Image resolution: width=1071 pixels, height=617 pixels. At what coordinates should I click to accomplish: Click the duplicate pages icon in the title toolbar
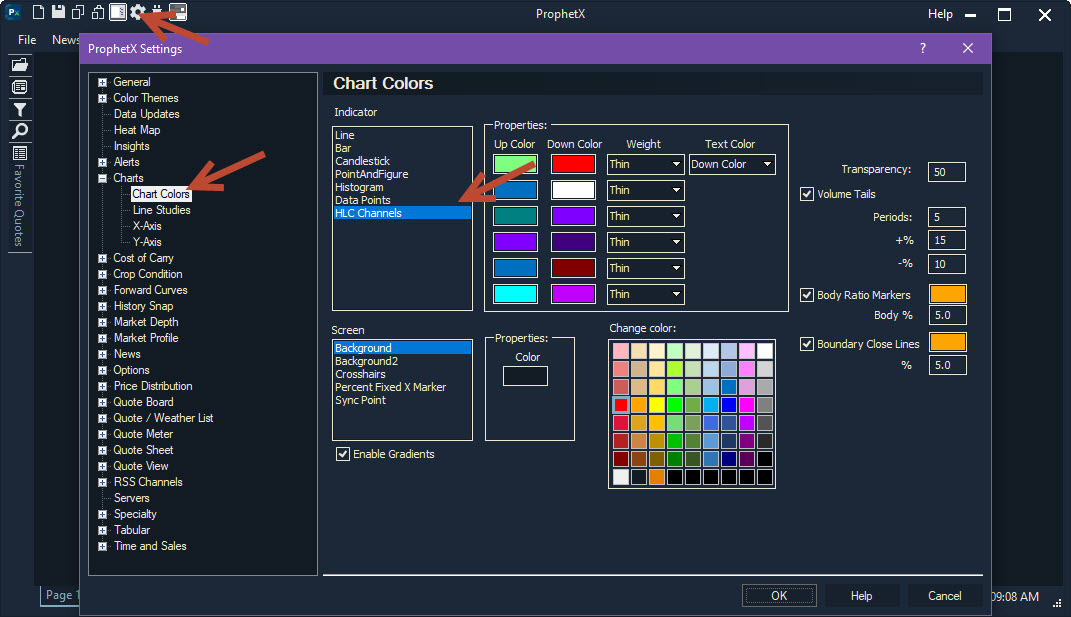pos(78,12)
